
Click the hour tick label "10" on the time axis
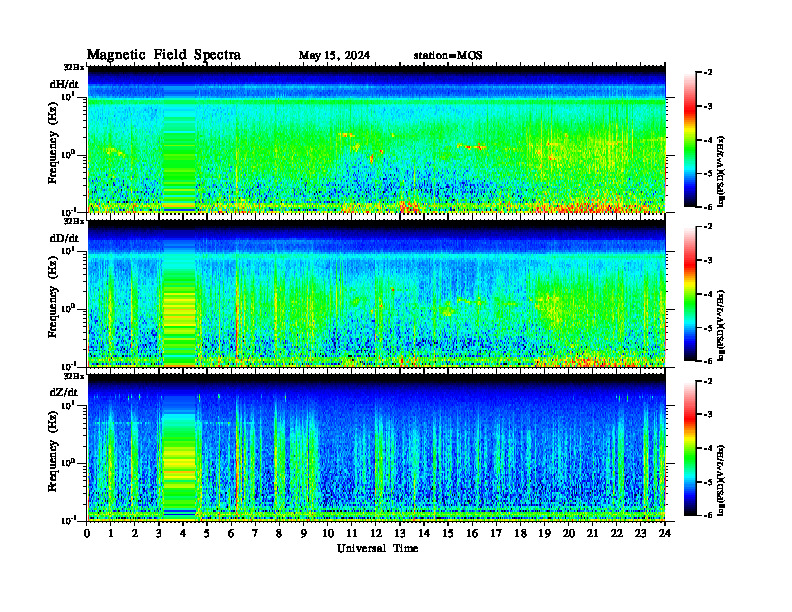[328, 533]
